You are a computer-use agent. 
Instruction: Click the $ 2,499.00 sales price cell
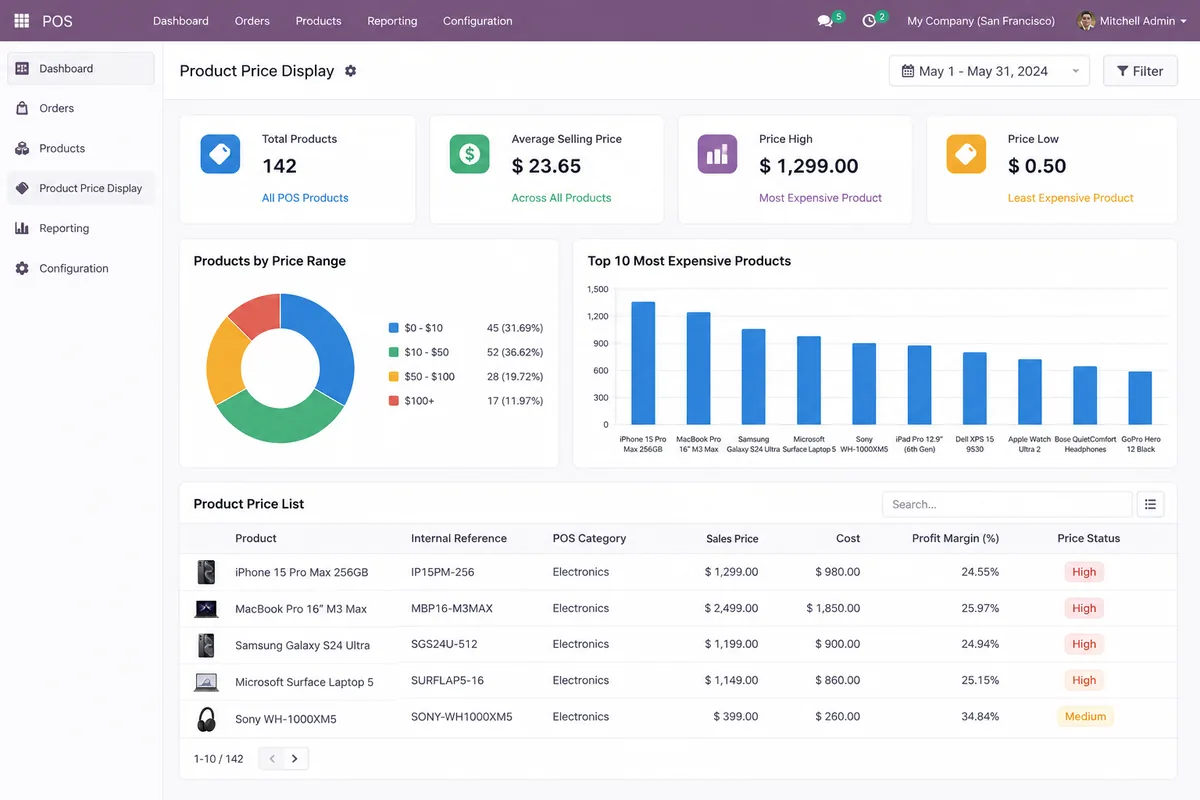coord(731,608)
